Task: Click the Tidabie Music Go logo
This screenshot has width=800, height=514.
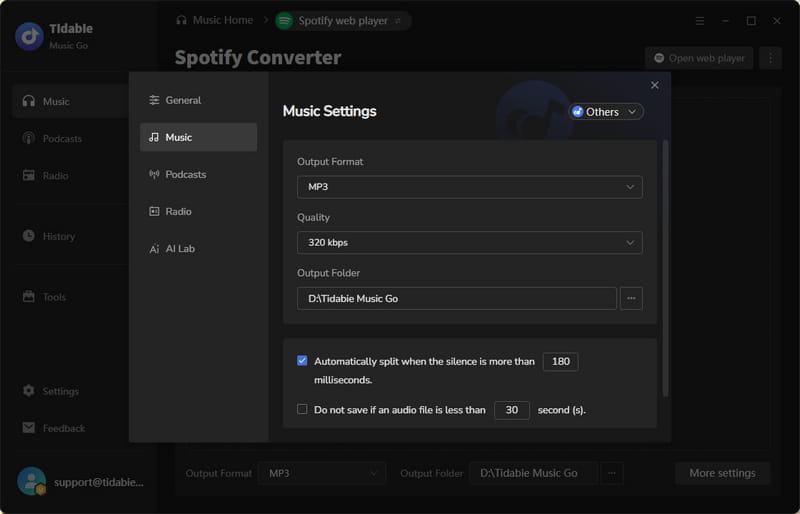Action: (x=30, y=36)
